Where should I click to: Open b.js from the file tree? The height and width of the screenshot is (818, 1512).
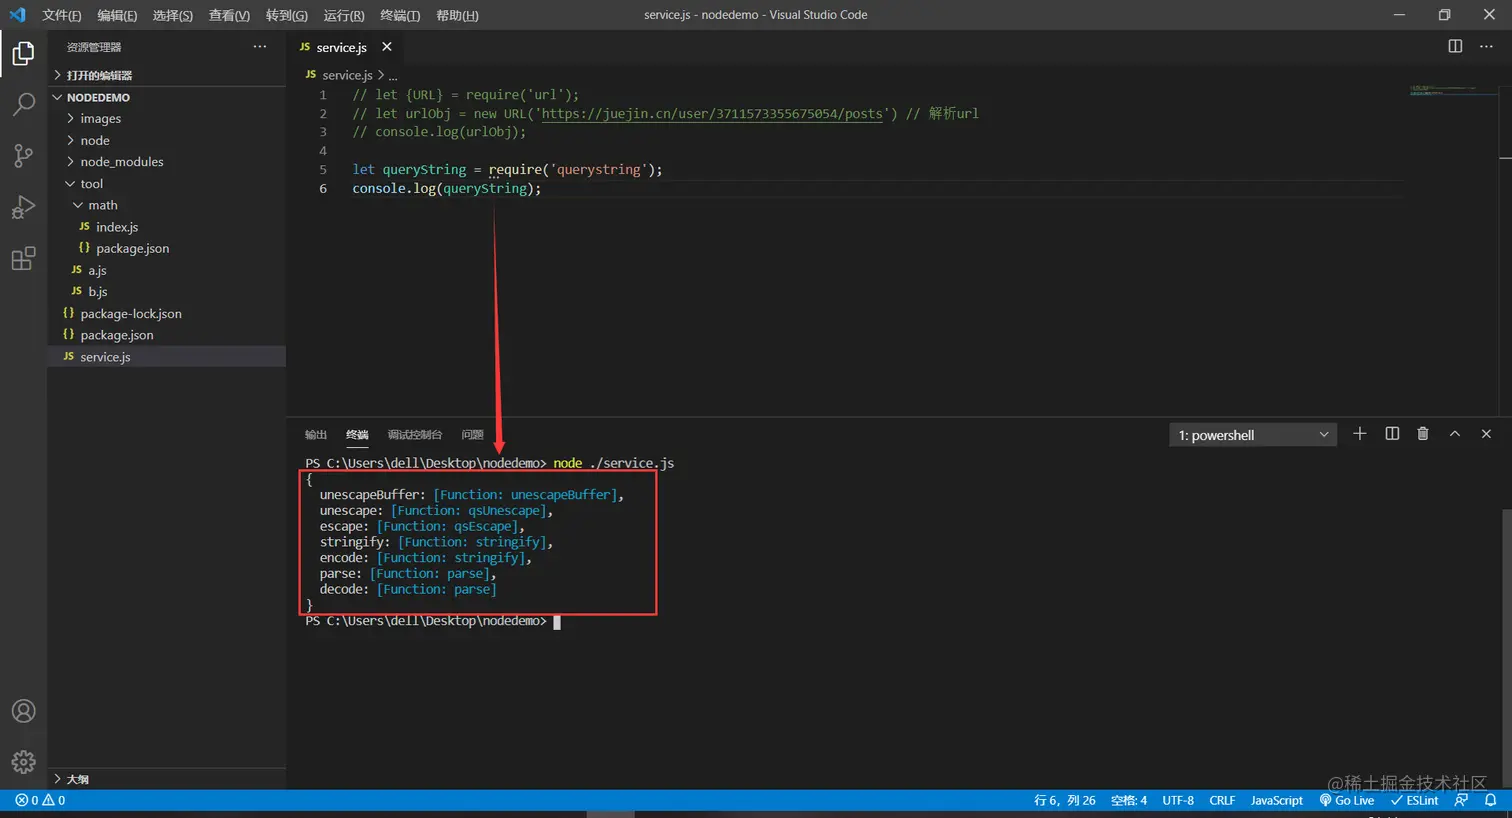tap(166, 292)
